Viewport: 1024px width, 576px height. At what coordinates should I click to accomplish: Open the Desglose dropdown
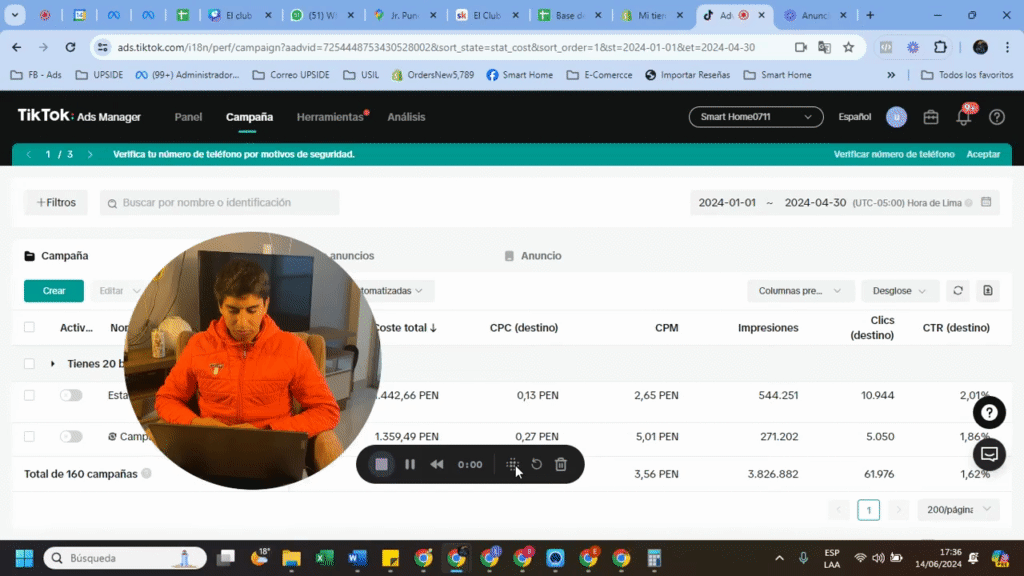896,290
